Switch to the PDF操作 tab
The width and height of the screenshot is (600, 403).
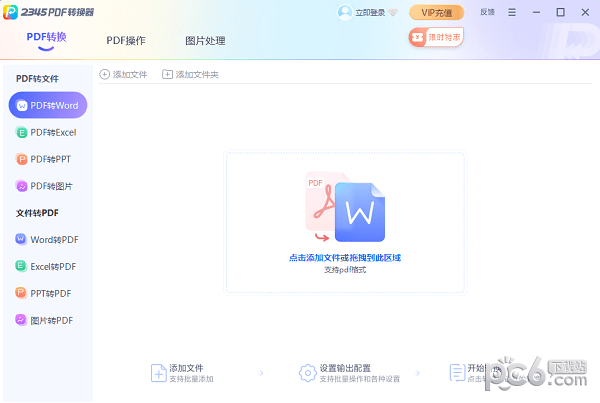(x=126, y=41)
